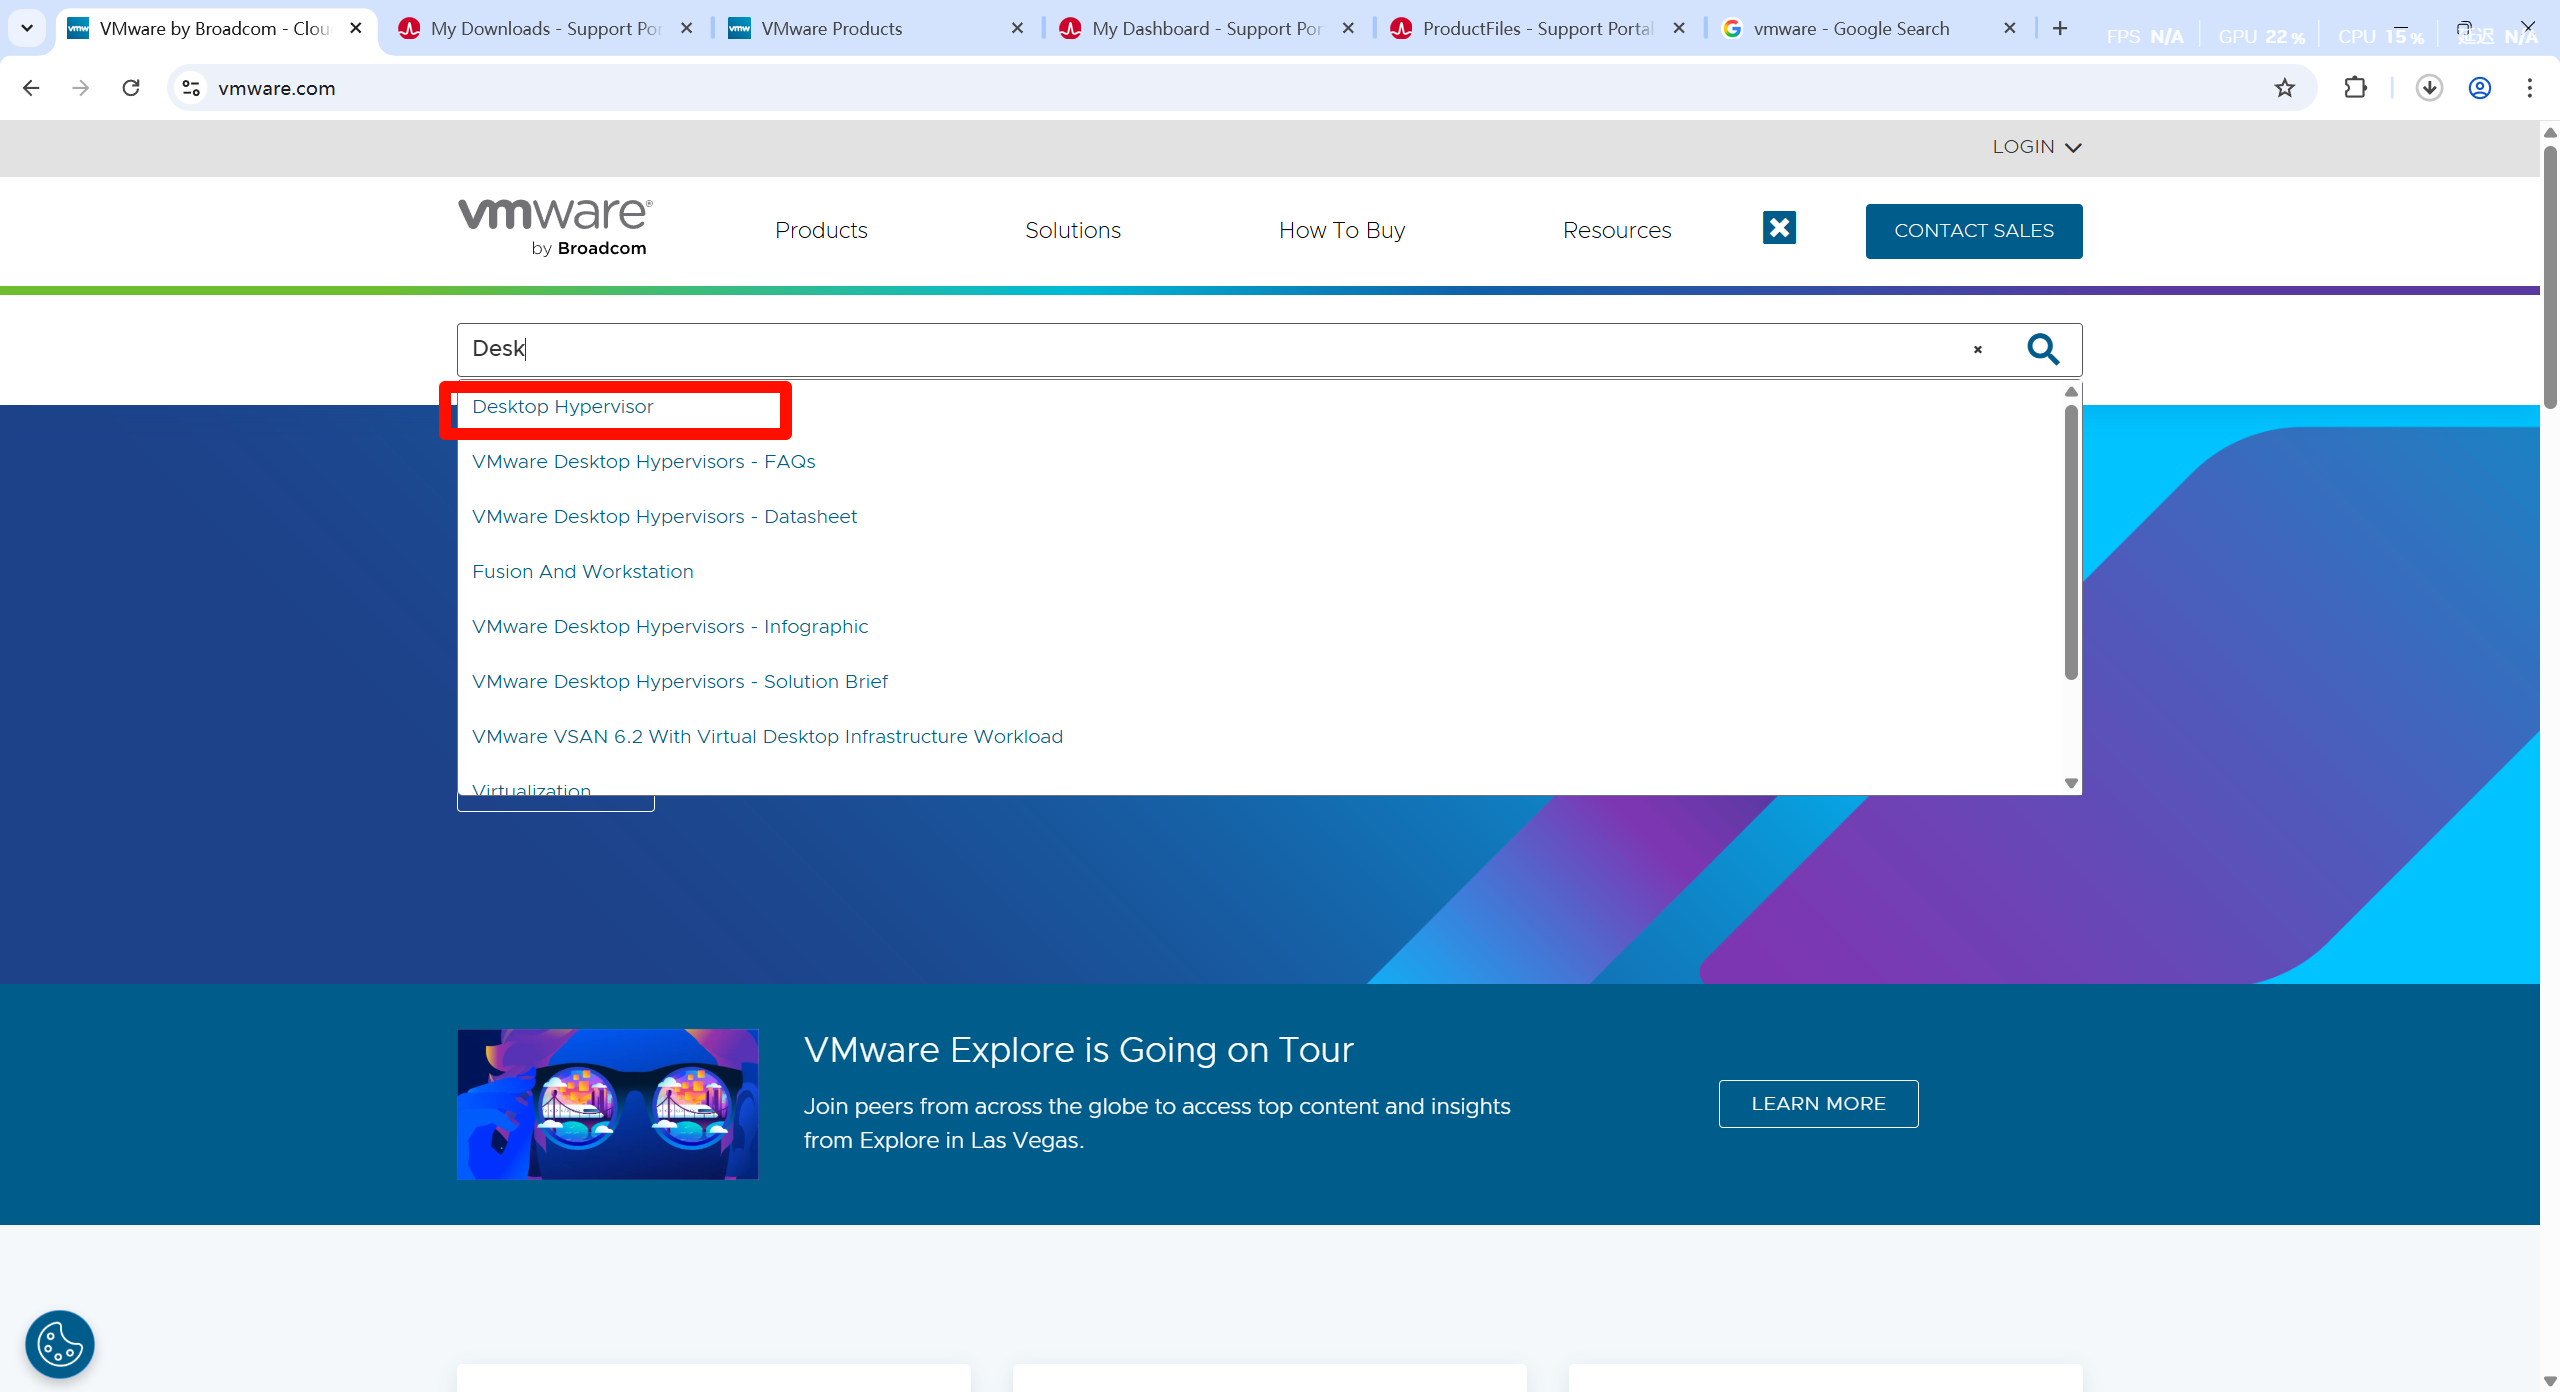Select the Desktop Hypervisor suggestion
This screenshot has width=2560, height=1392.
tap(562, 407)
